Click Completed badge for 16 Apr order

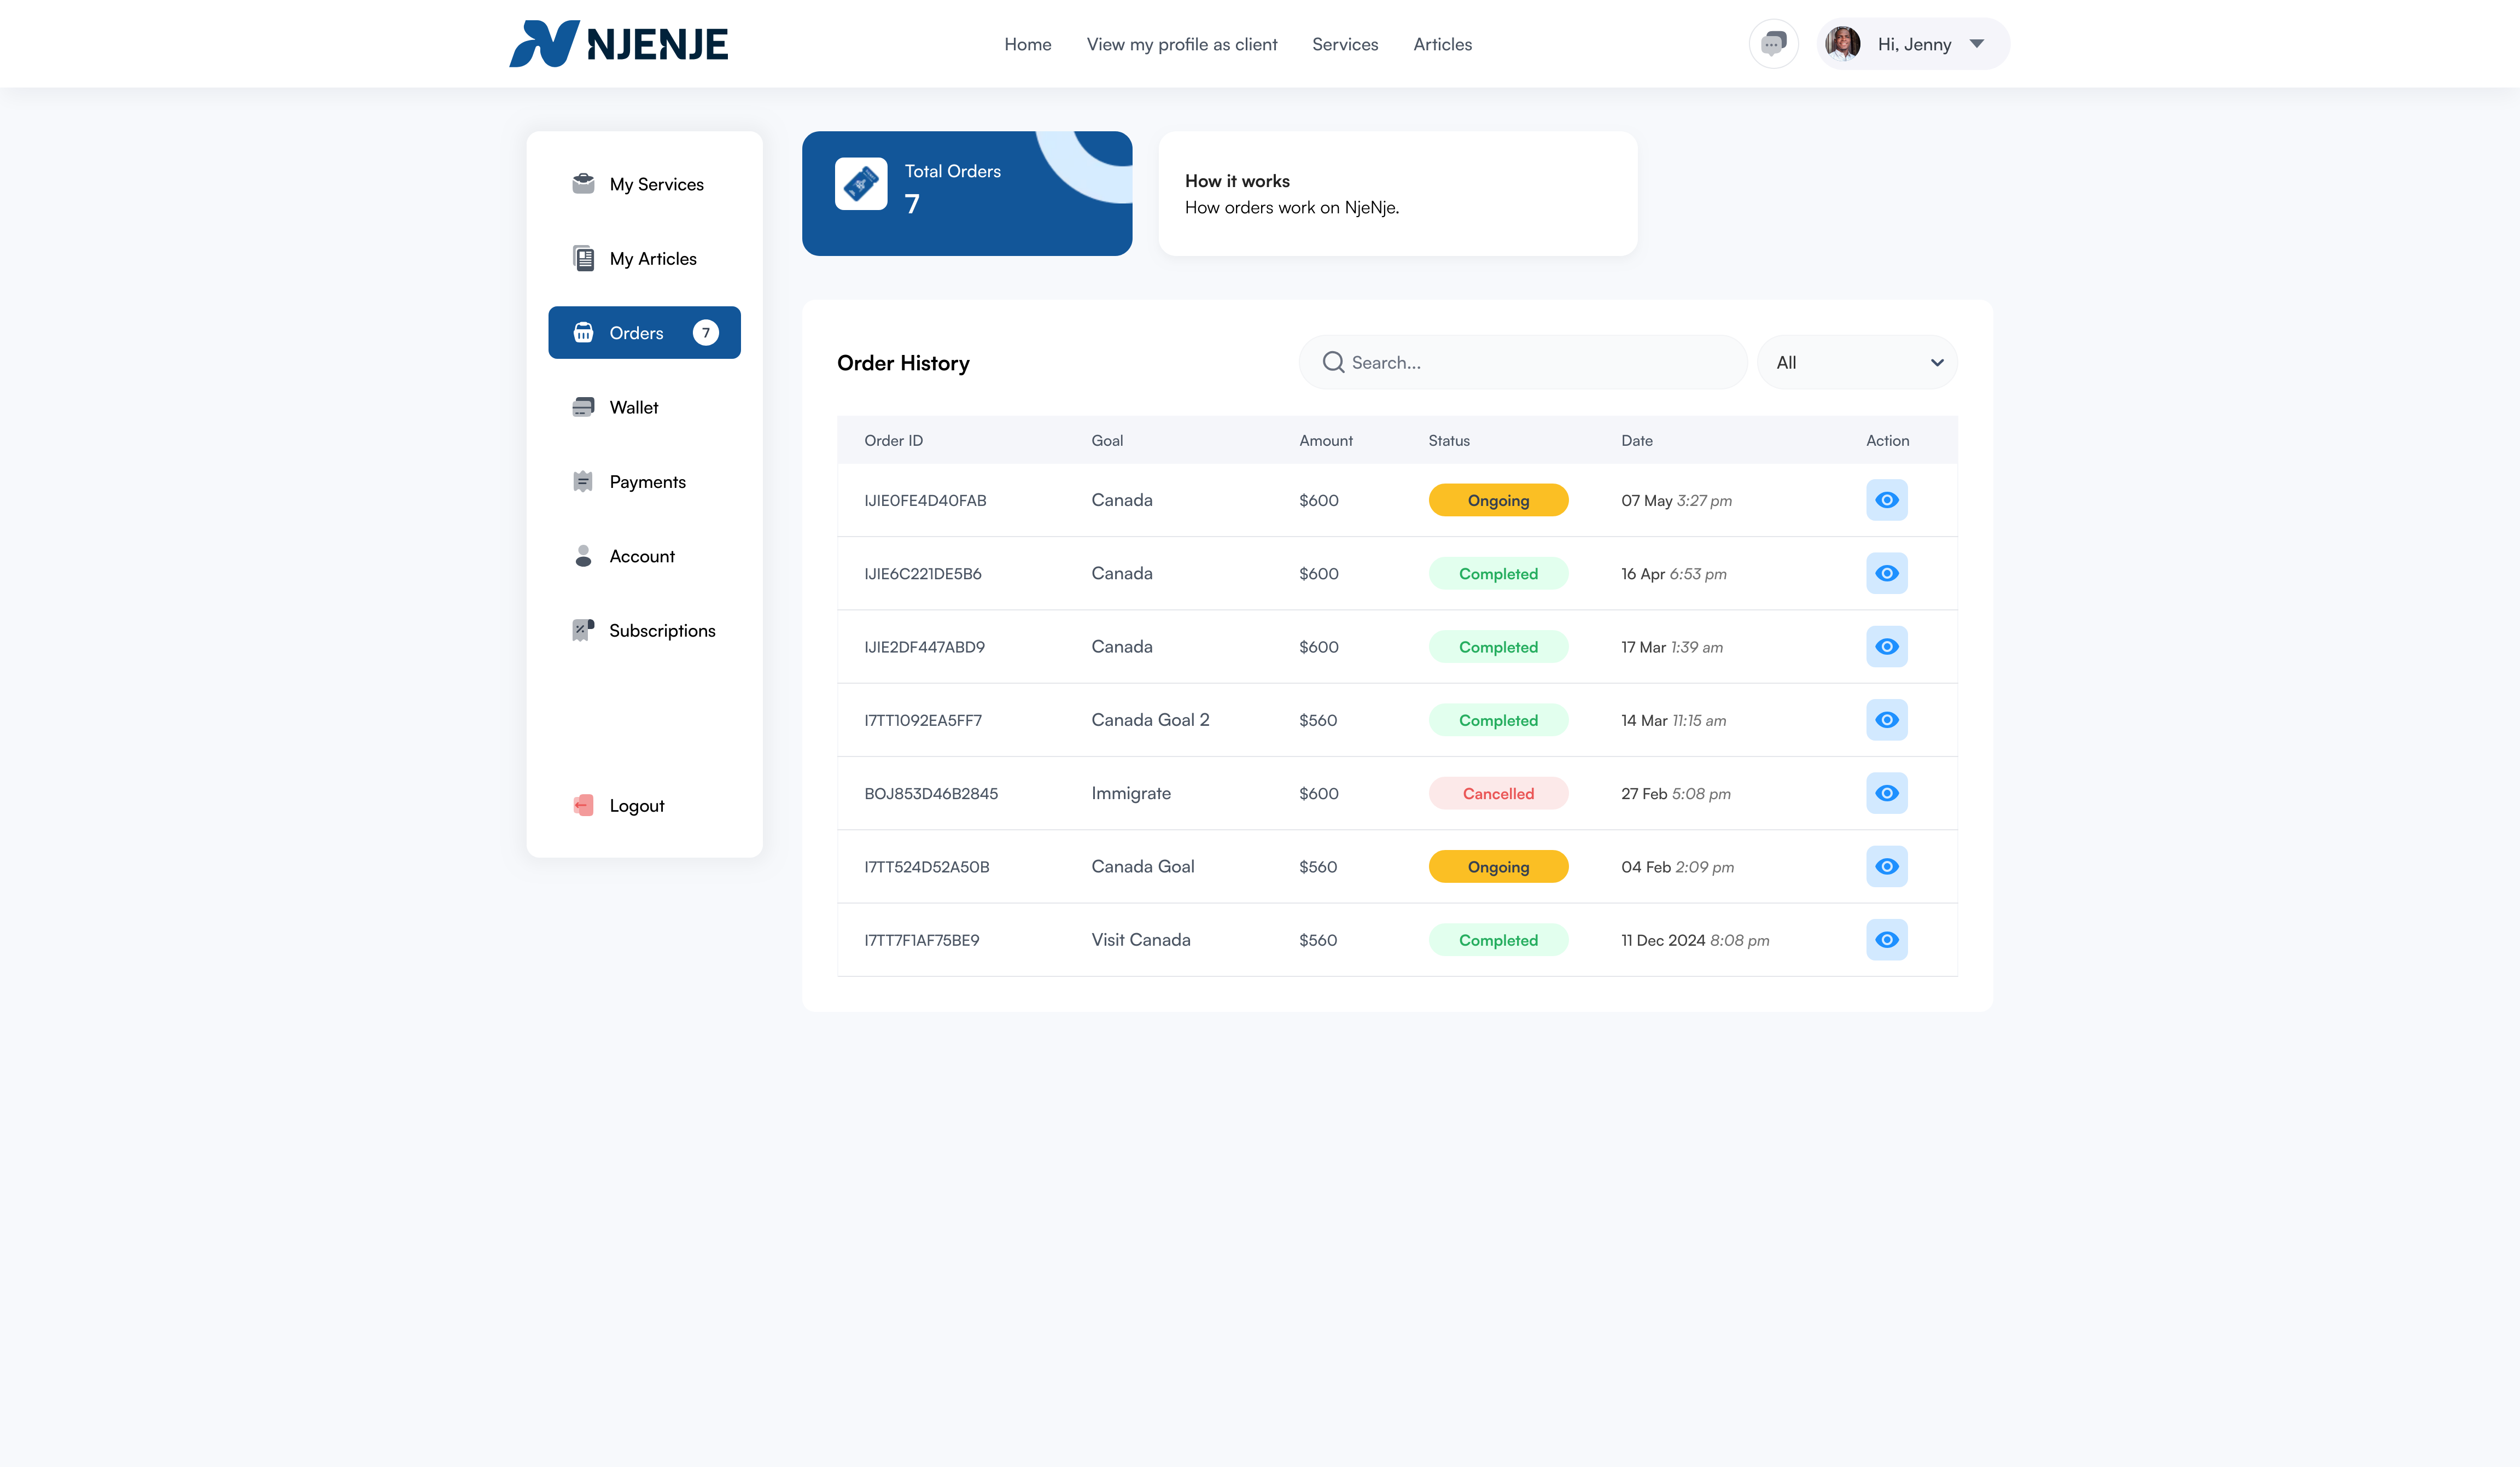tap(1498, 573)
